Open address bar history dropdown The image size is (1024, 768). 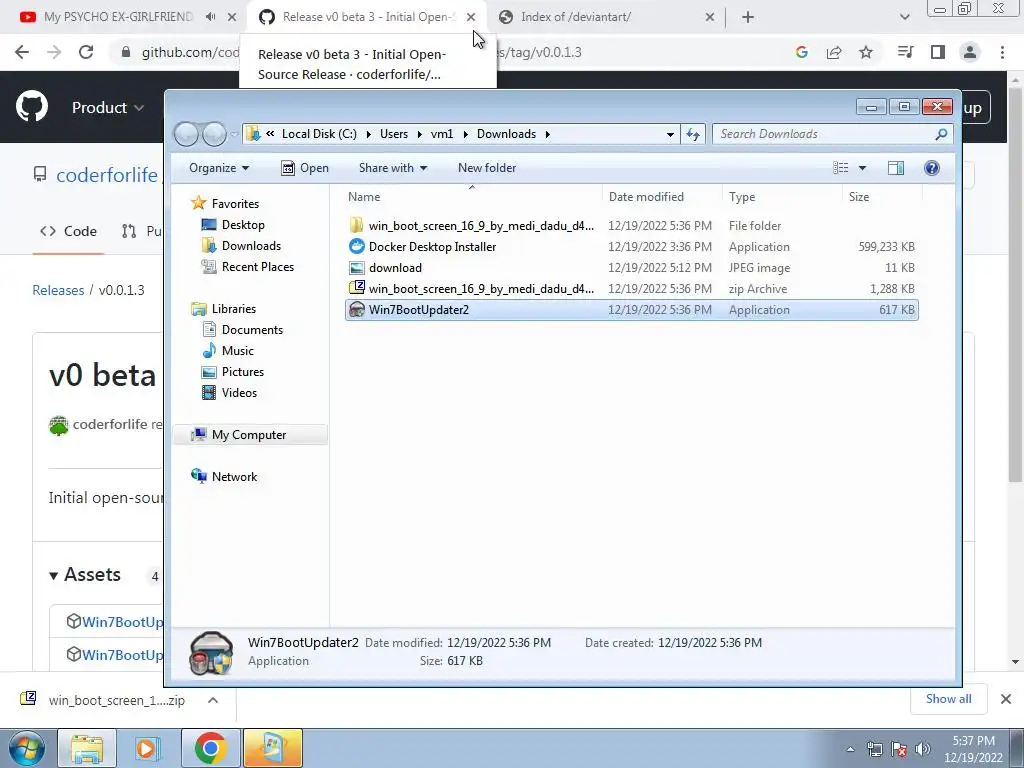(x=670, y=134)
